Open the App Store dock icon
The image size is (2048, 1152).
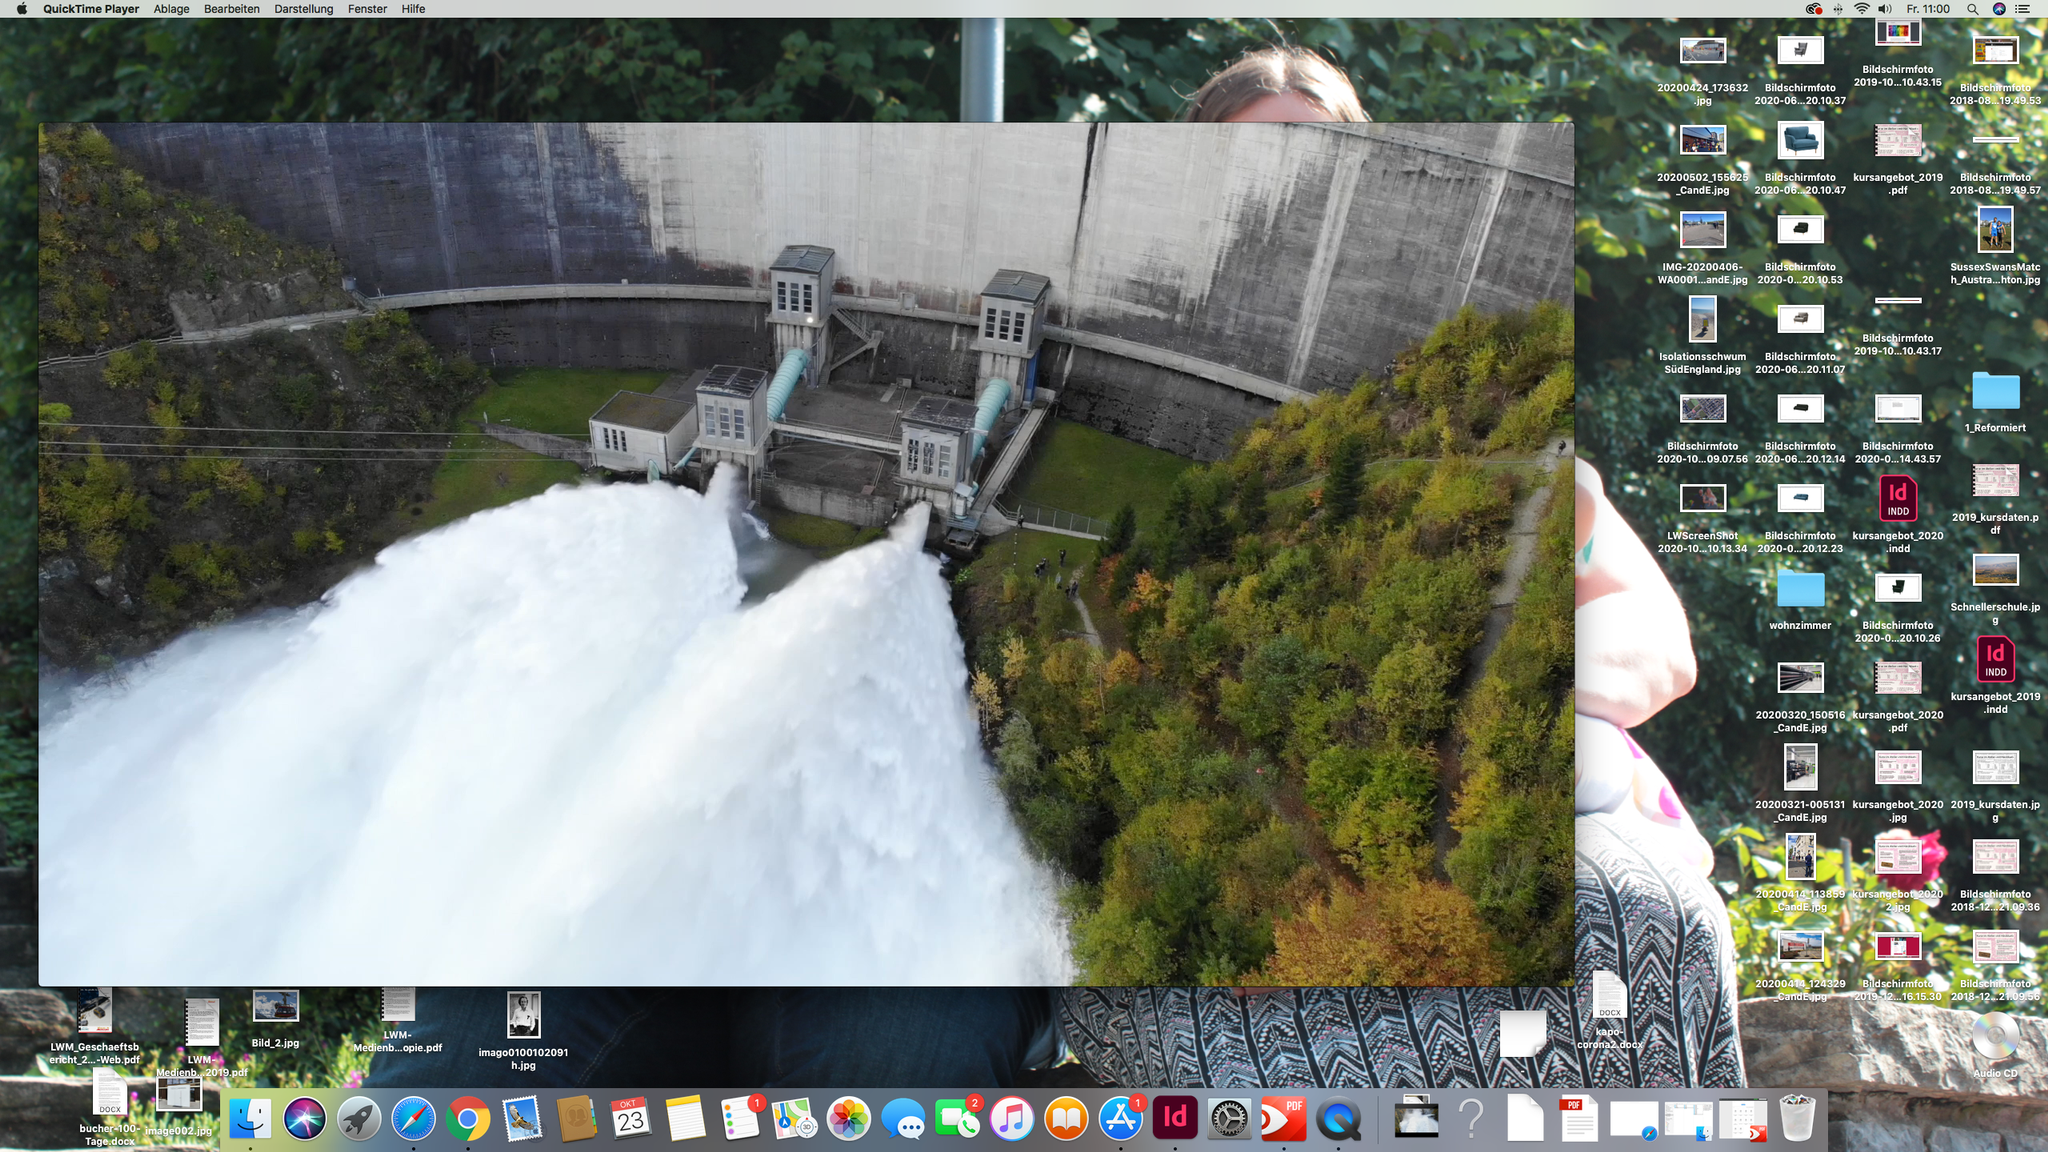[1121, 1119]
